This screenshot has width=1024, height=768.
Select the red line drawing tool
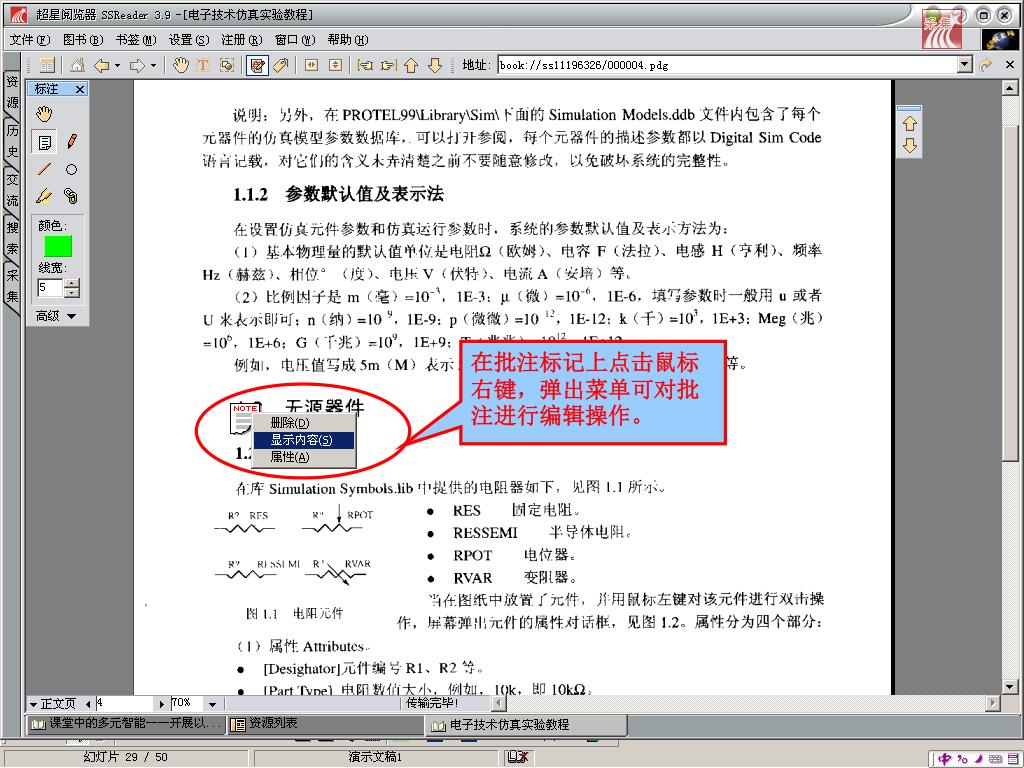[x=44, y=169]
